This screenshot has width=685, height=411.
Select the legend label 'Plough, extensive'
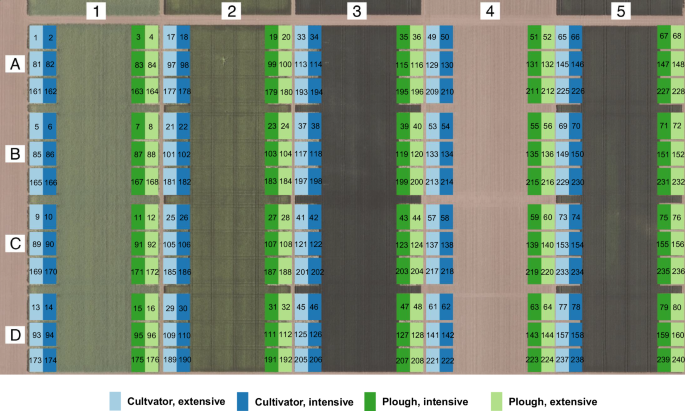coord(553,402)
